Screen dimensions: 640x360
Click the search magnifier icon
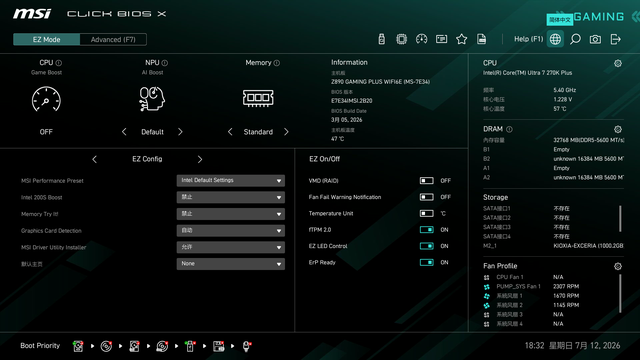pos(575,39)
